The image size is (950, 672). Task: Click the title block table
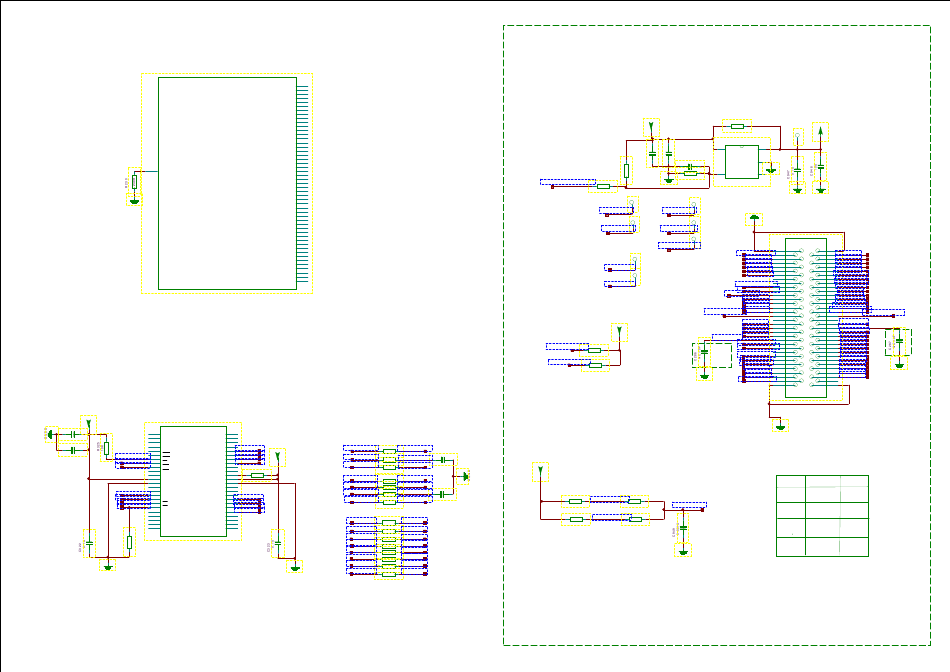(x=822, y=516)
